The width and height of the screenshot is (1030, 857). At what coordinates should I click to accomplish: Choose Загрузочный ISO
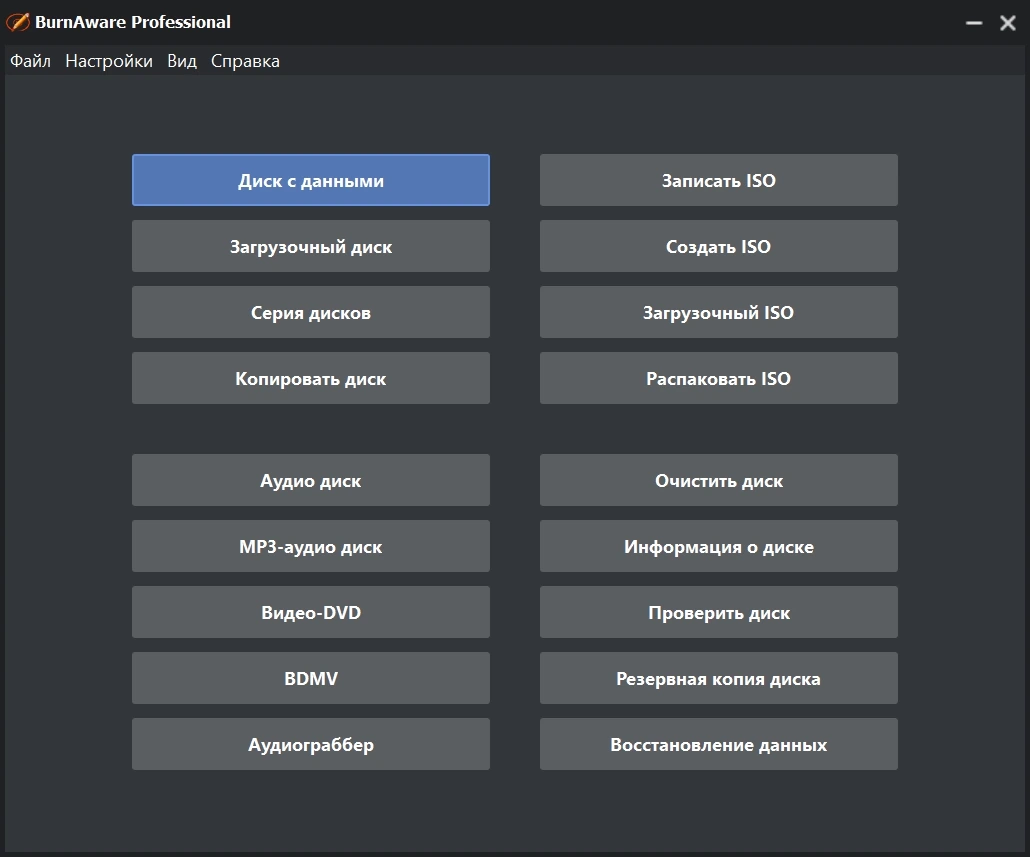pyautogui.click(x=719, y=312)
